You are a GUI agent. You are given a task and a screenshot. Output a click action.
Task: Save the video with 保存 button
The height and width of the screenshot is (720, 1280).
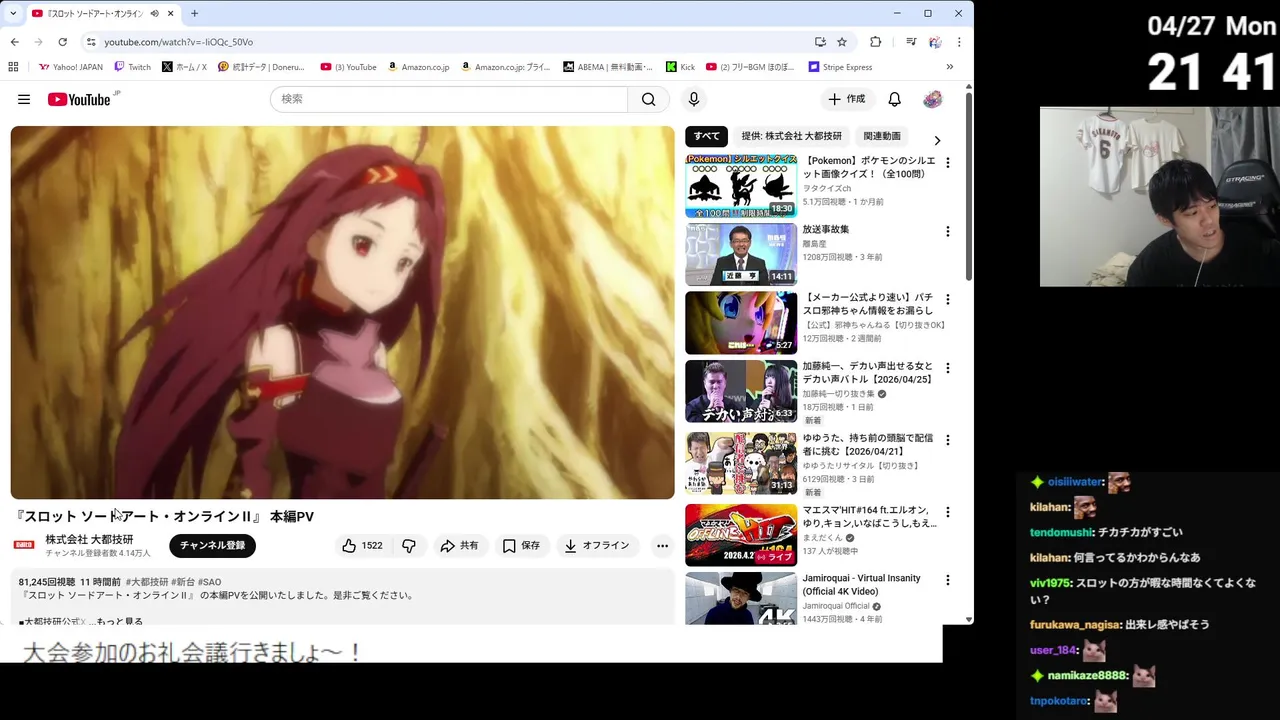[x=521, y=545]
